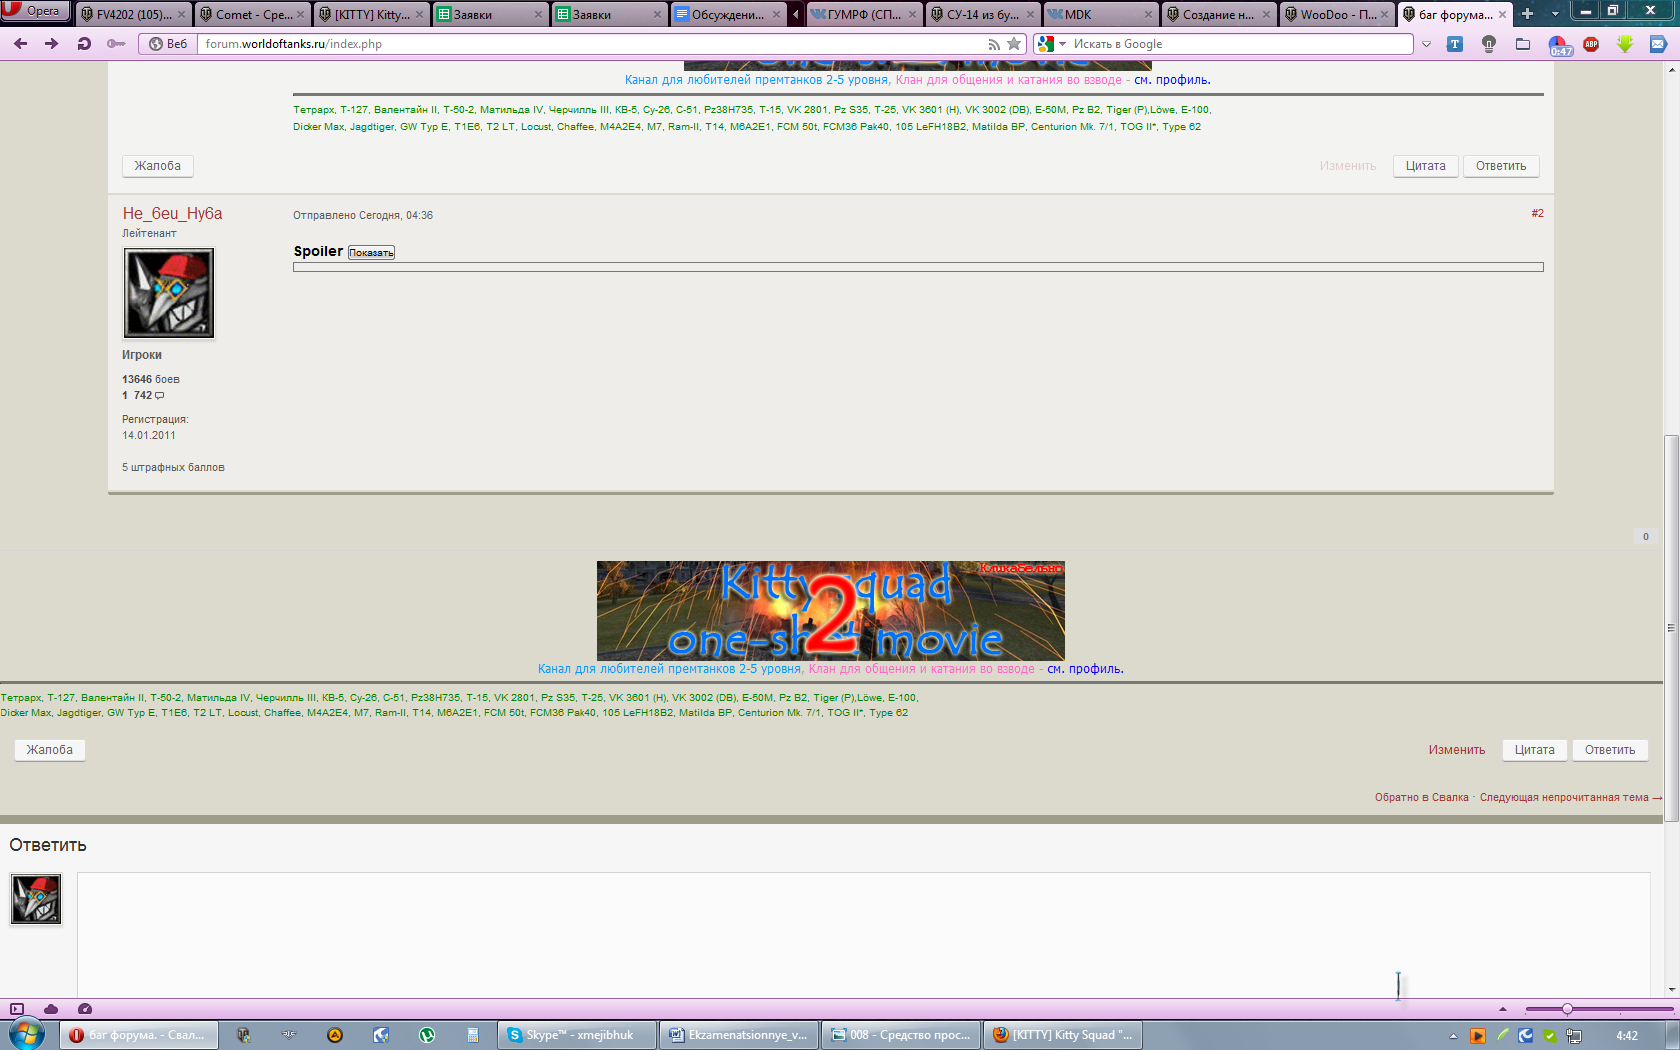Open the см. профиль link under lower banner
The image size is (1680, 1050).
(1085, 669)
